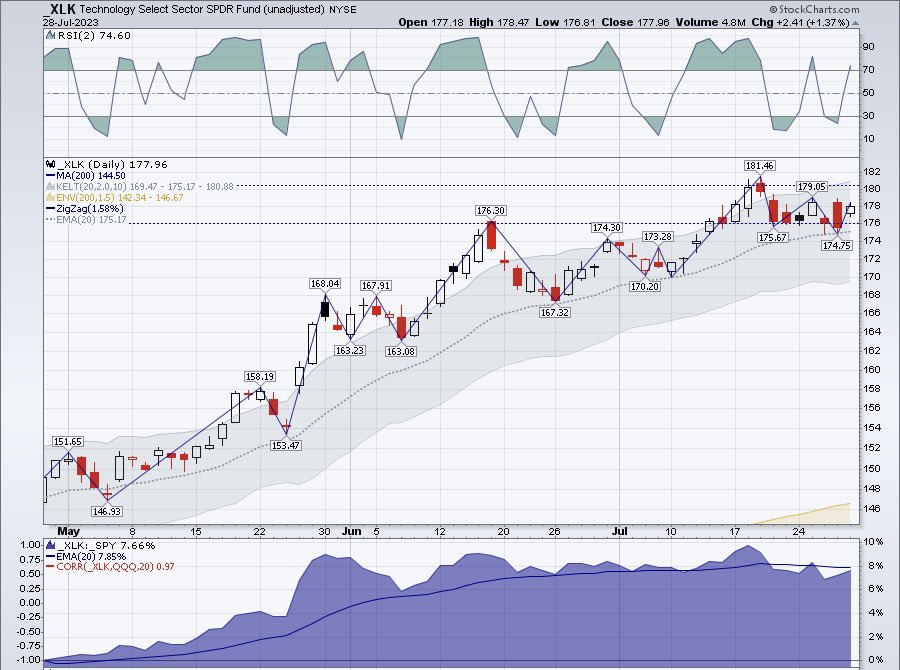Click the May label on date axis
Image resolution: width=900 pixels, height=670 pixels.
click(69, 532)
